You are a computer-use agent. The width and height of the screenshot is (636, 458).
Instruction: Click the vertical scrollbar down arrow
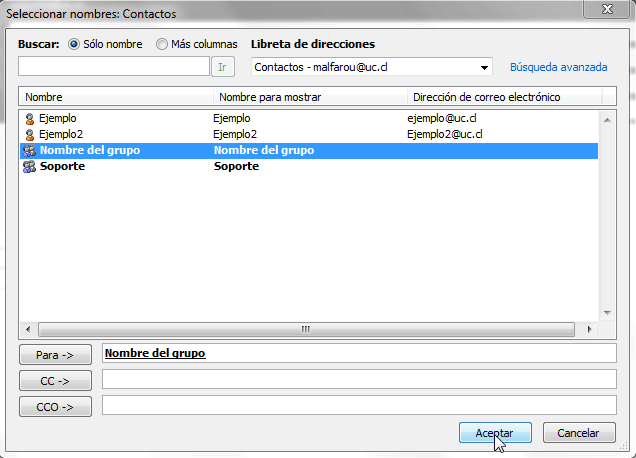[607, 312]
